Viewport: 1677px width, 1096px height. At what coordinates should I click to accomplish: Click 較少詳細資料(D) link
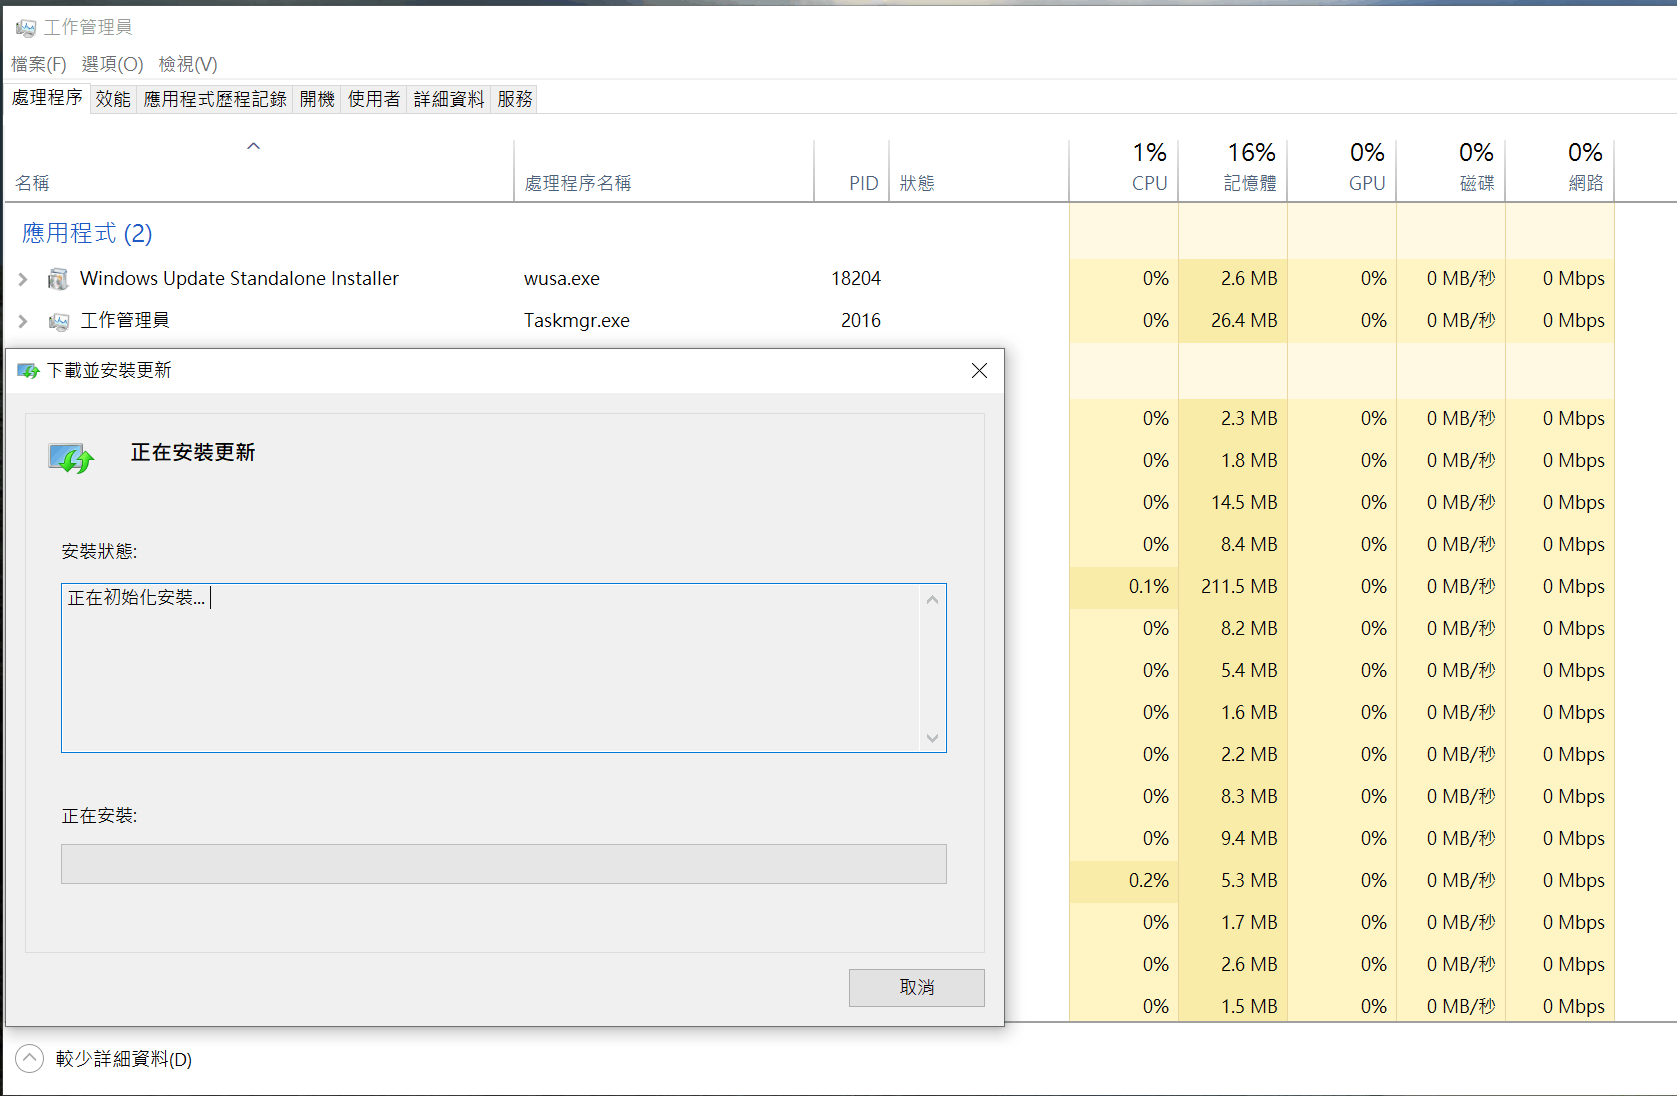coord(124,1059)
